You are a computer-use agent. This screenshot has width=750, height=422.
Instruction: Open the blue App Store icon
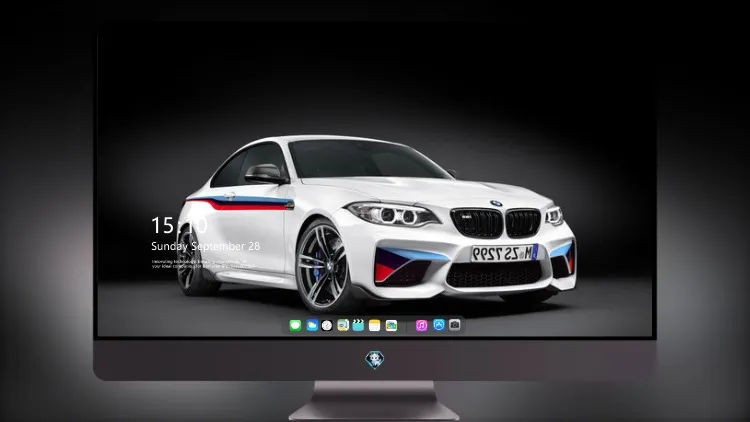[439, 325]
